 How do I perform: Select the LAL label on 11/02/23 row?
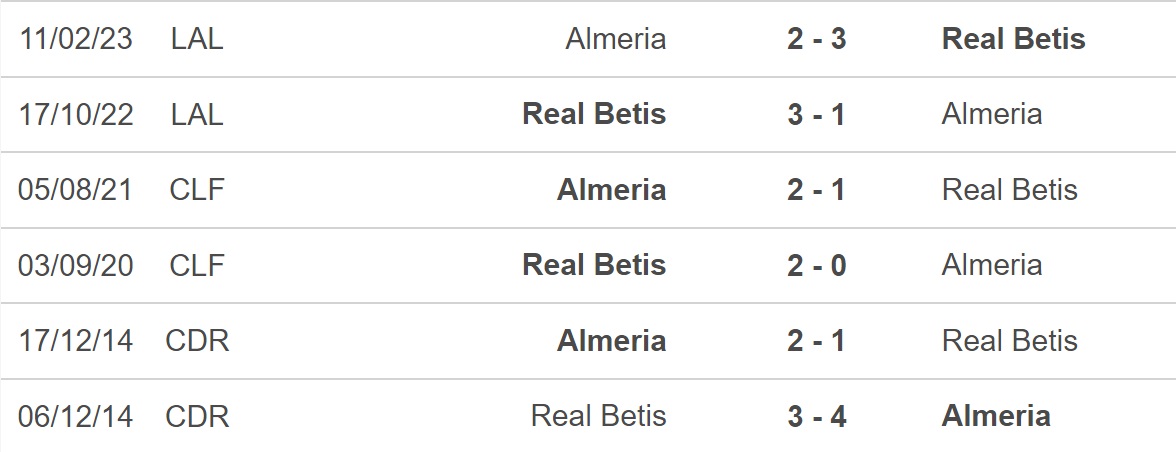[197, 39]
